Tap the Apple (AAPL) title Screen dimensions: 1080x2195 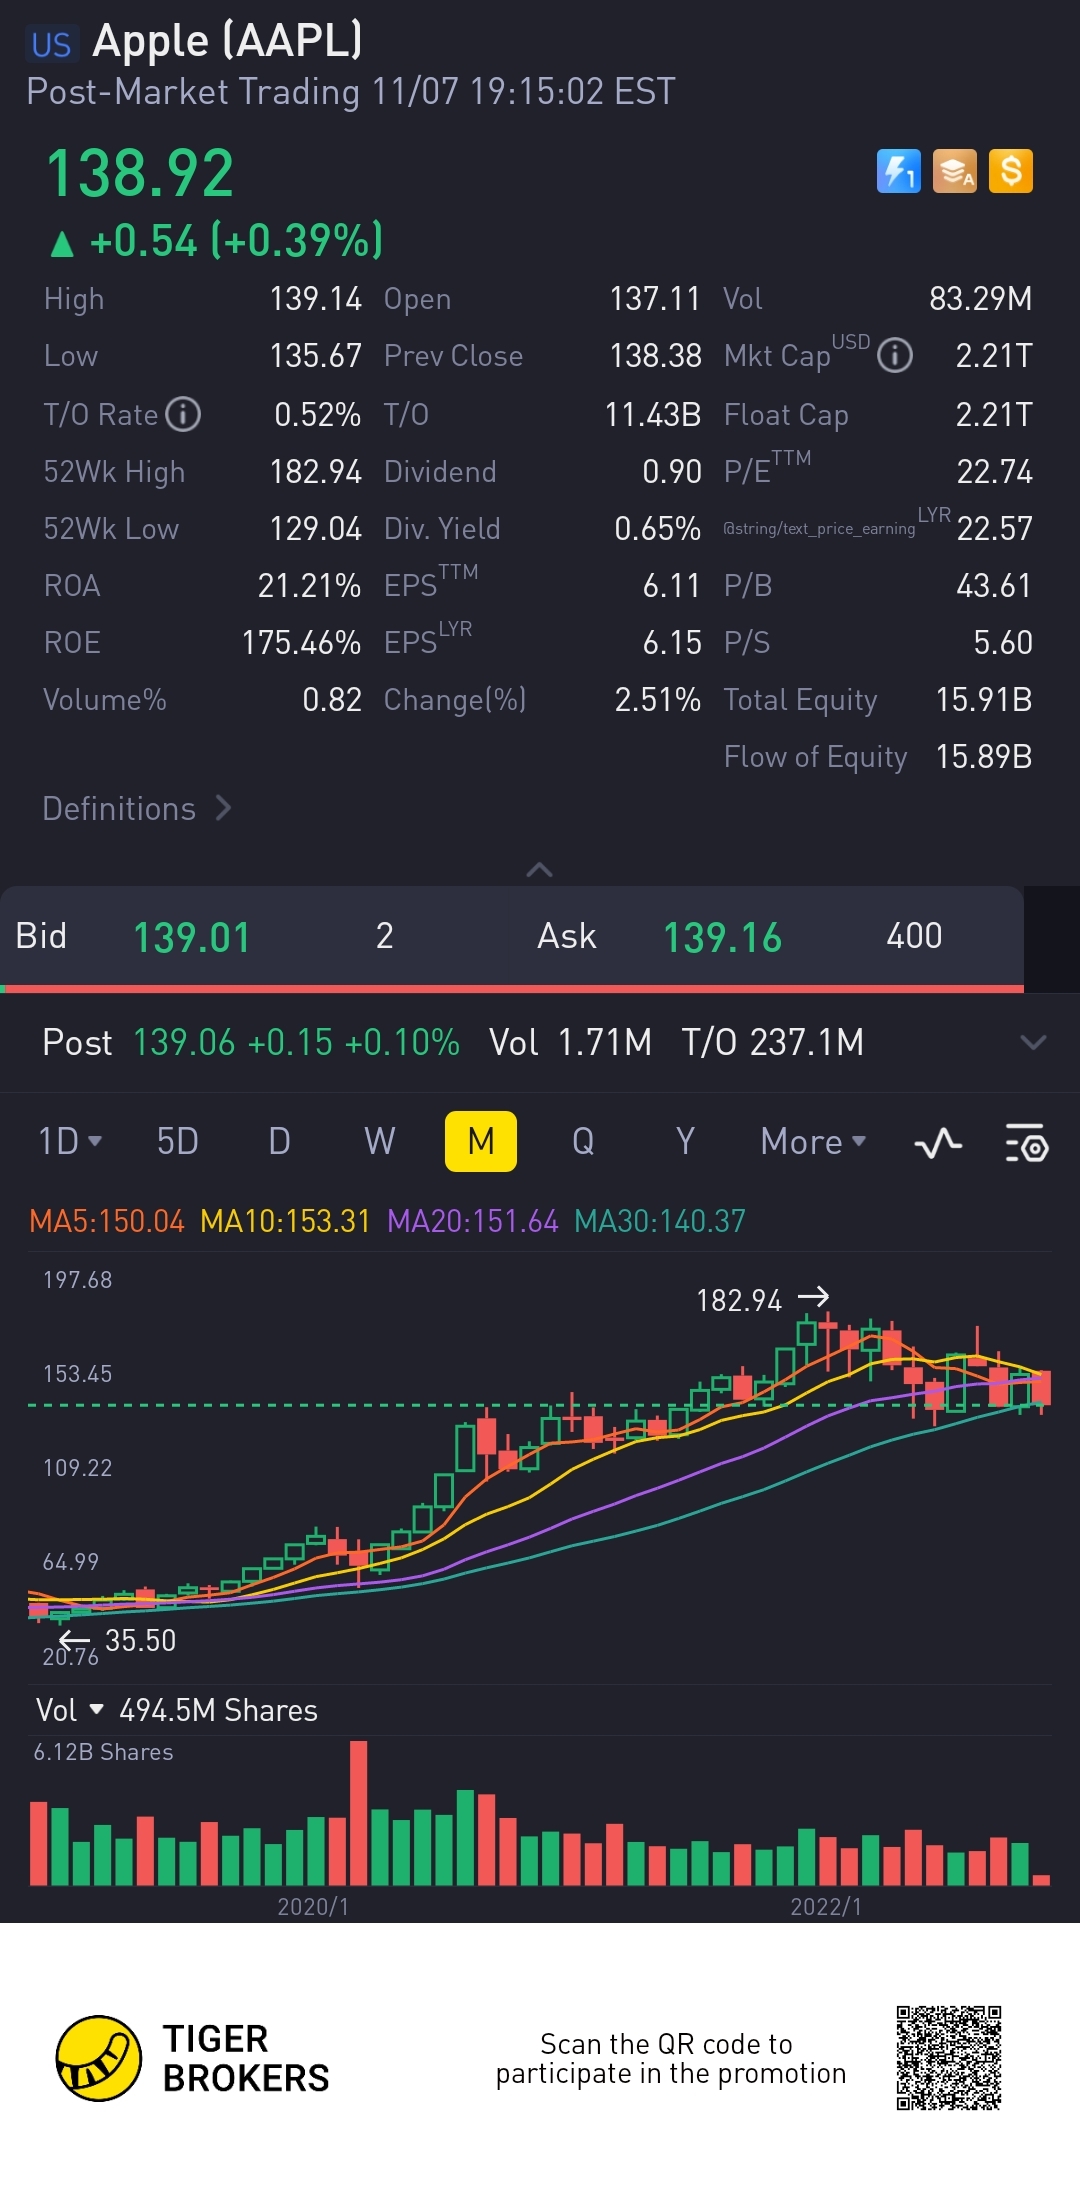coord(227,41)
